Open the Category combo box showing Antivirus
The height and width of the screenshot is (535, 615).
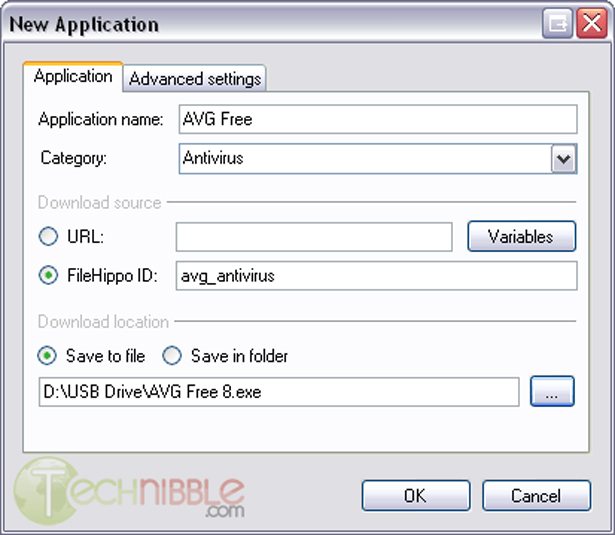pos(378,158)
